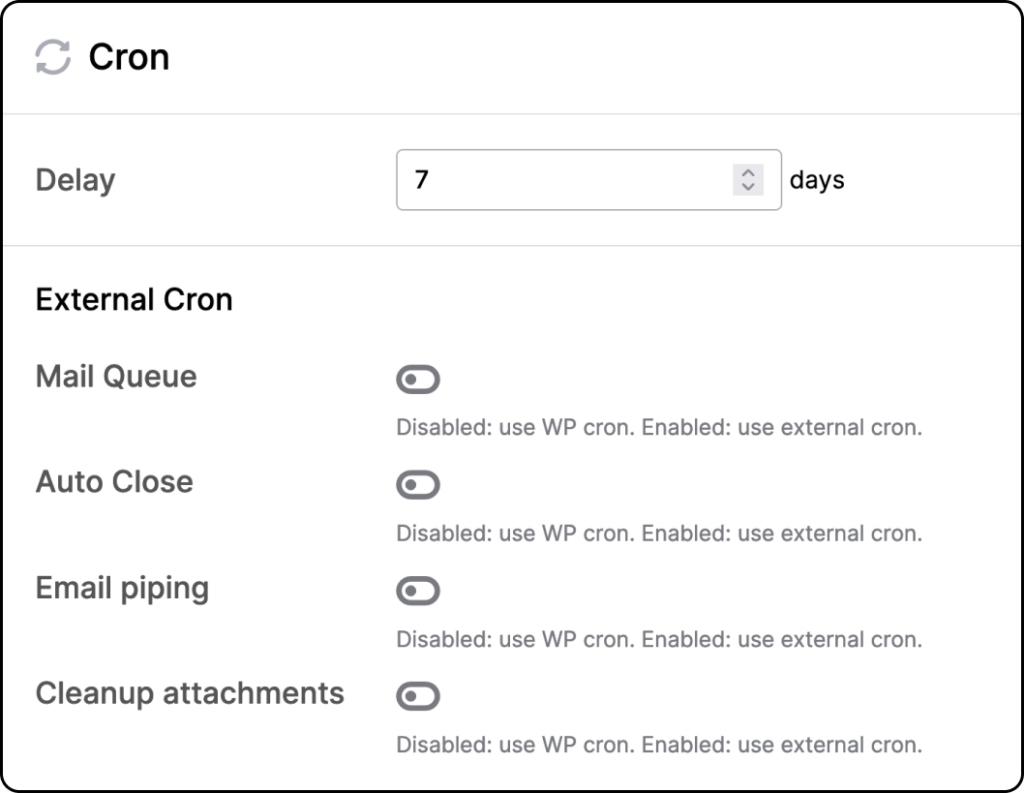Switch on the Cleanup attachments toggle
This screenshot has height=793, width=1024.
[x=418, y=696]
